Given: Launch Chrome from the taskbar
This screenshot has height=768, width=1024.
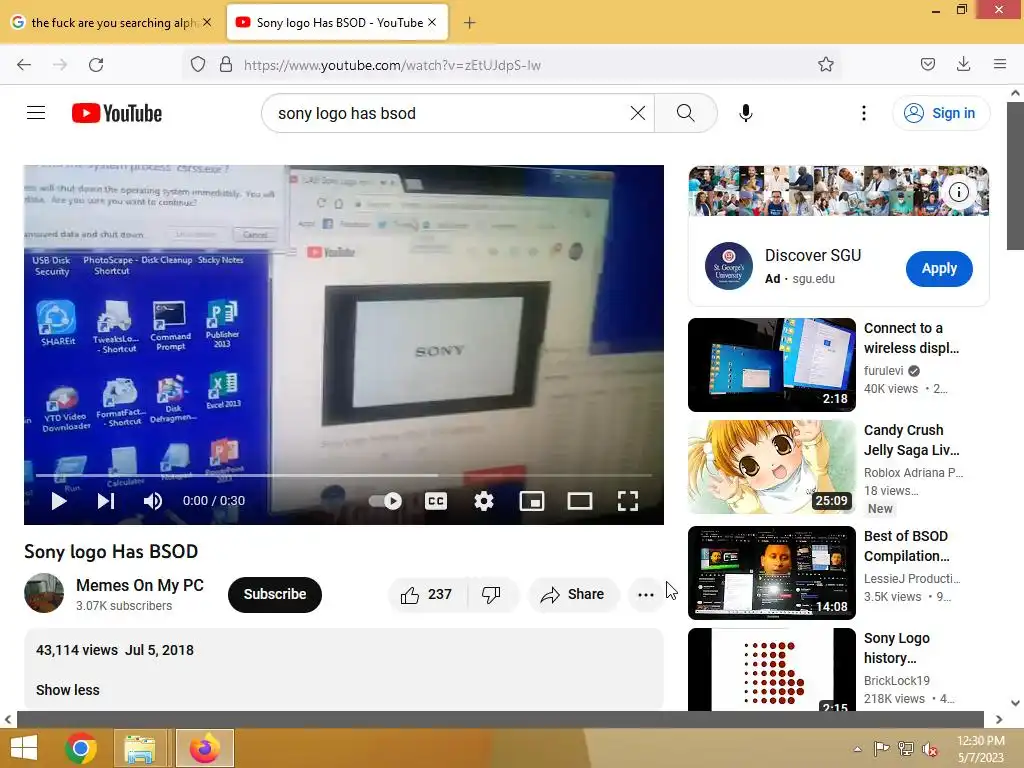Looking at the screenshot, I should click(80, 748).
